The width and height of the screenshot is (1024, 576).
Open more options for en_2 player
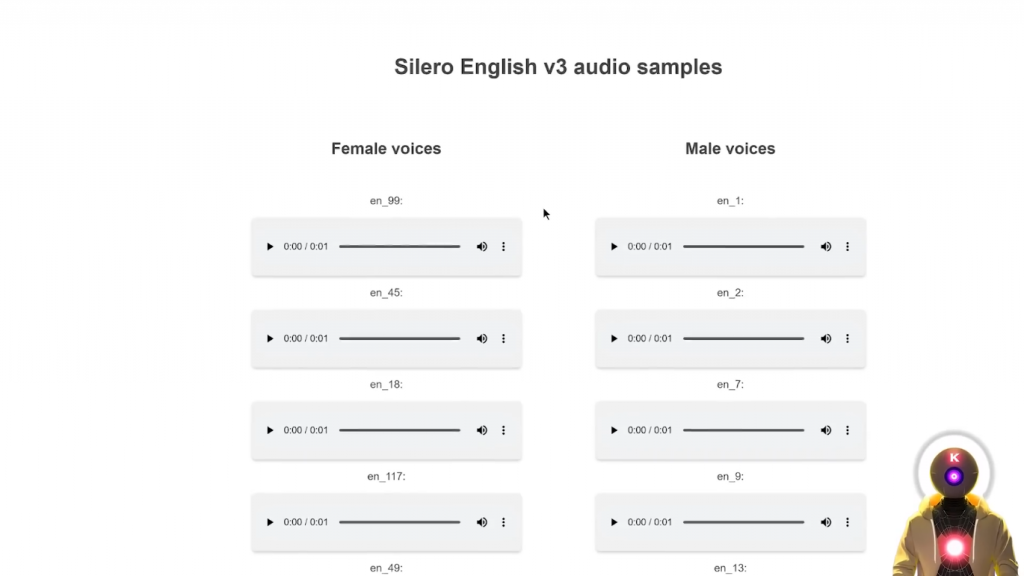[848, 339]
